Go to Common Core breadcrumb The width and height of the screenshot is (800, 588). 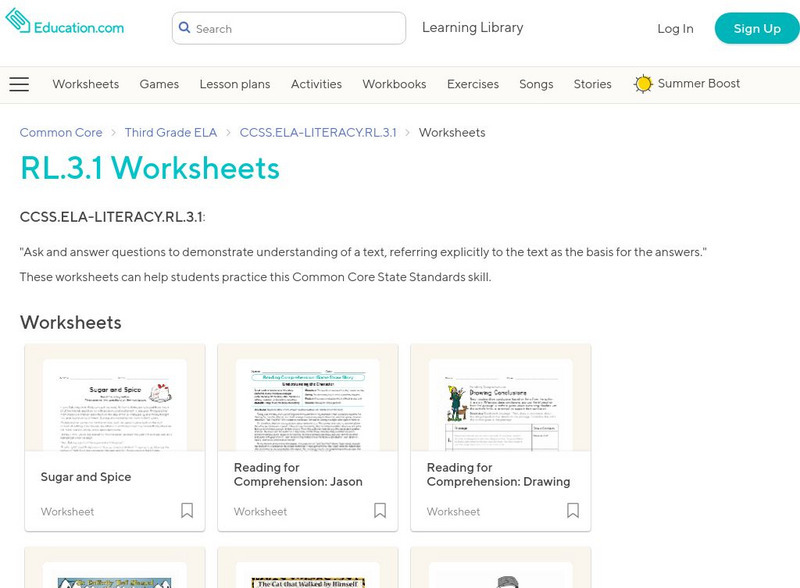point(61,133)
